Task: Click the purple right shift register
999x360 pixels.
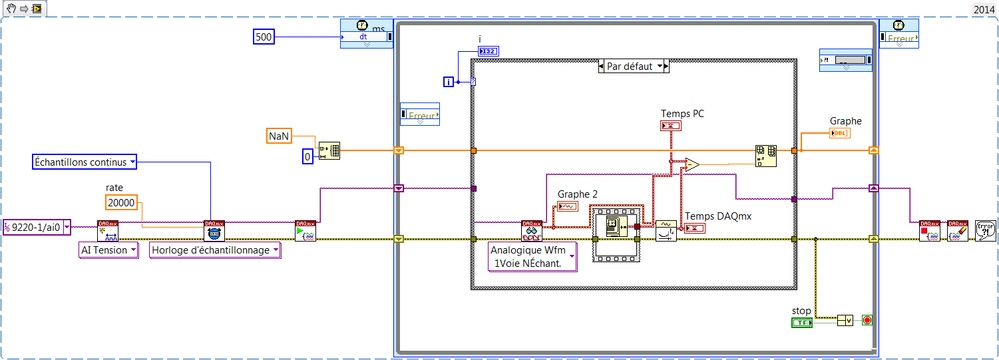Action: pos(873,188)
